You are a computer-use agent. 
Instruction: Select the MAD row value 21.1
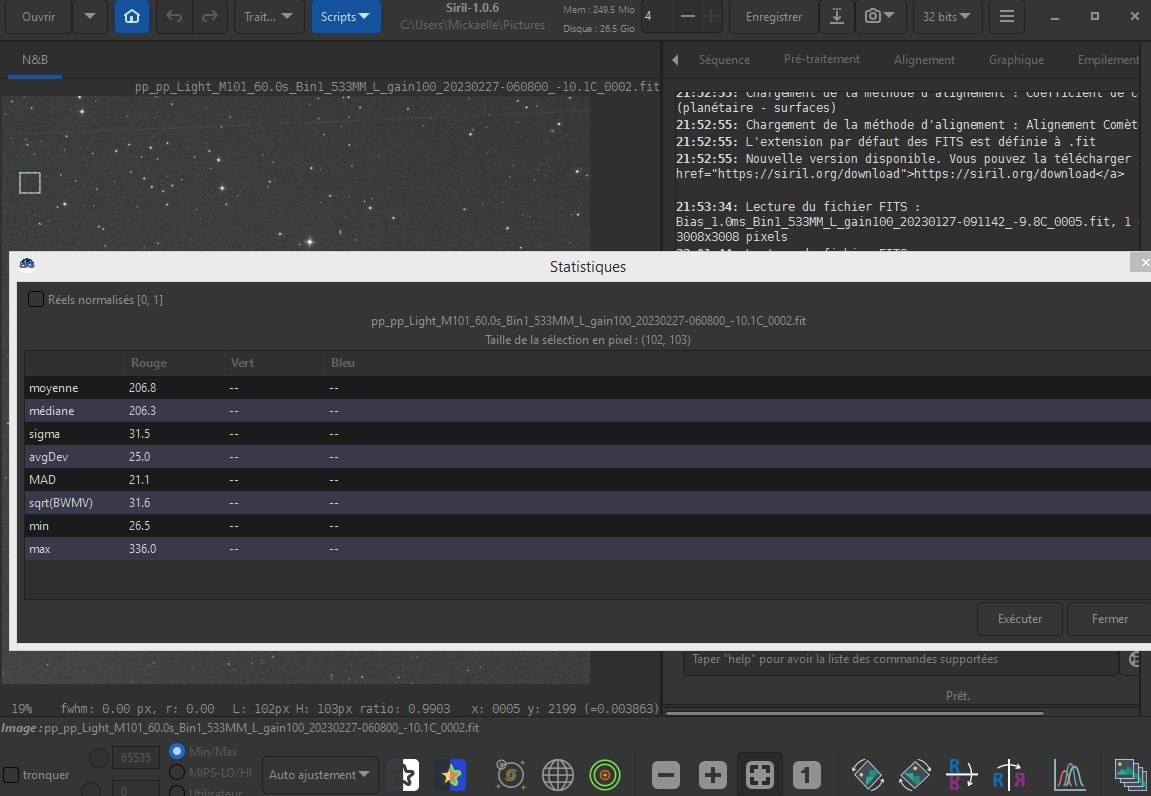139,480
